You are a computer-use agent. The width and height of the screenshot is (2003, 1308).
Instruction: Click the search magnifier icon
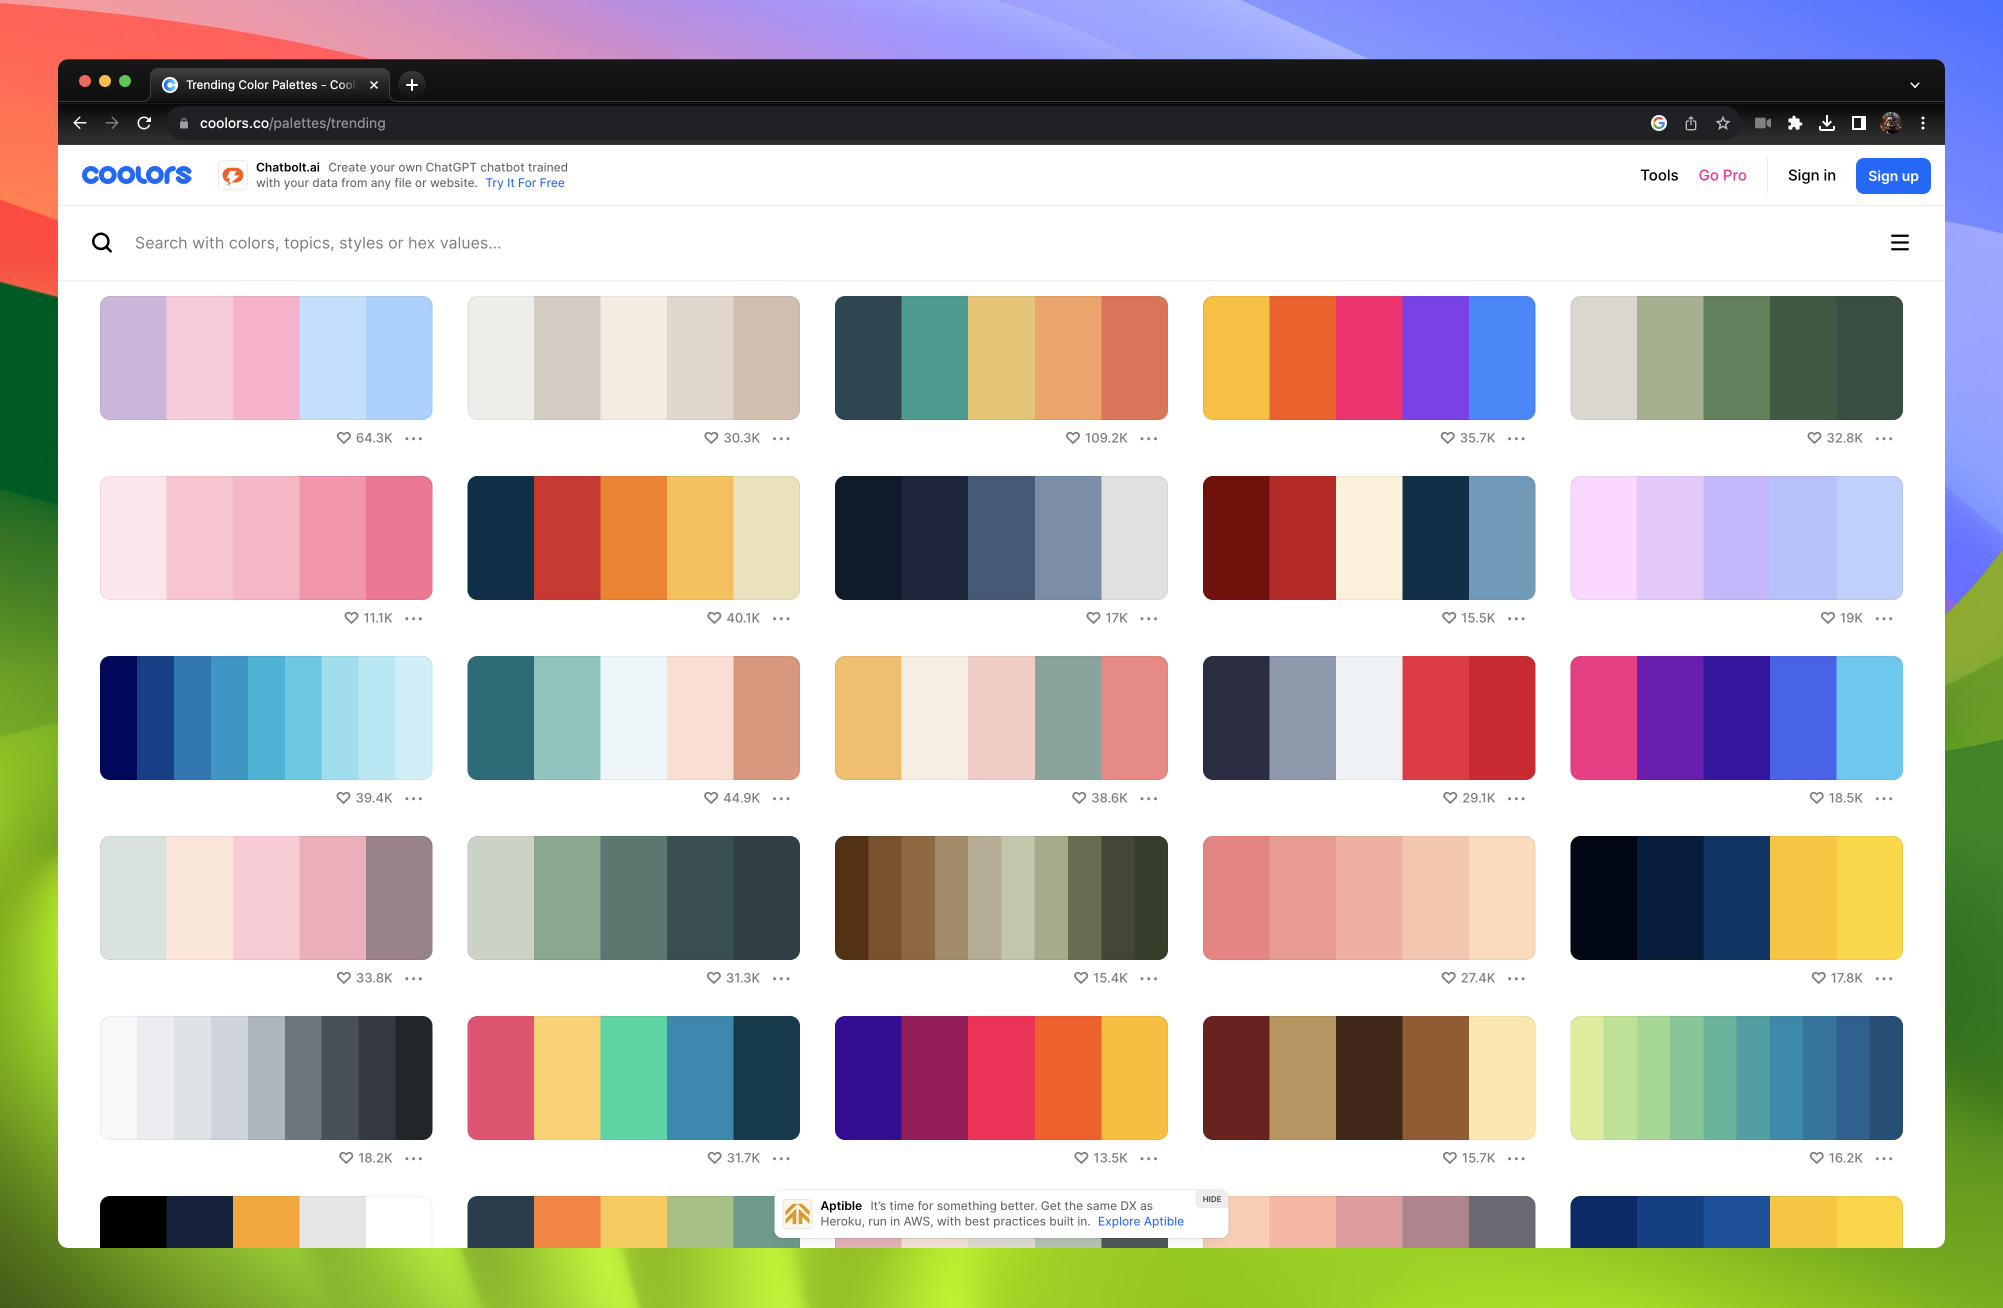pyautogui.click(x=103, y=243)
